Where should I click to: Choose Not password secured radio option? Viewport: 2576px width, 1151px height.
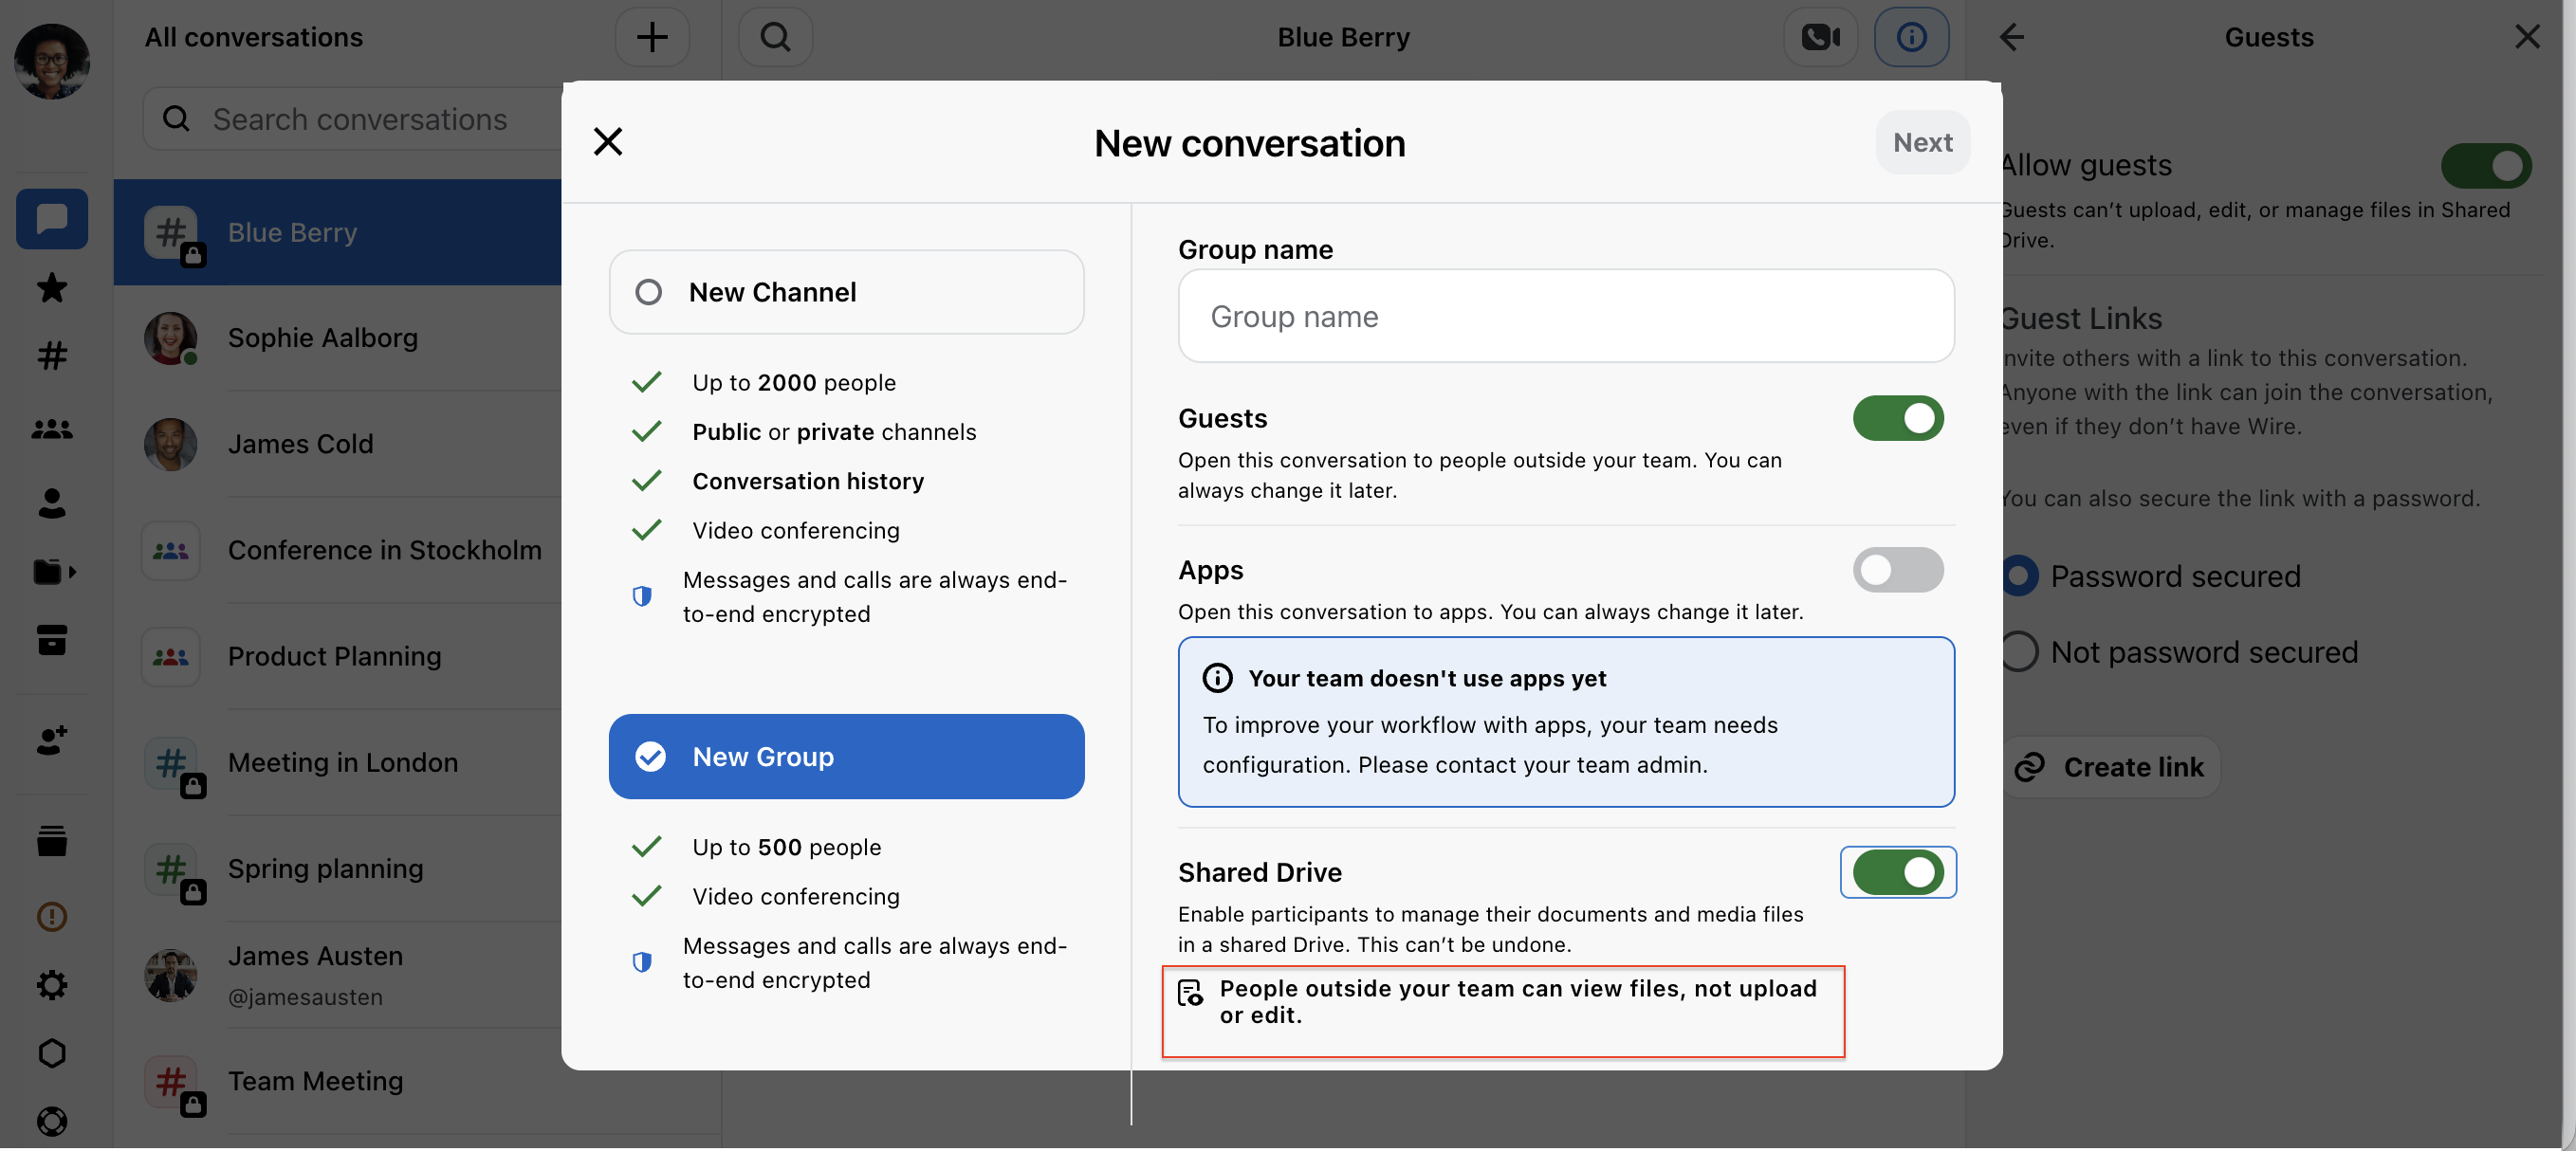click(2018, 652)
